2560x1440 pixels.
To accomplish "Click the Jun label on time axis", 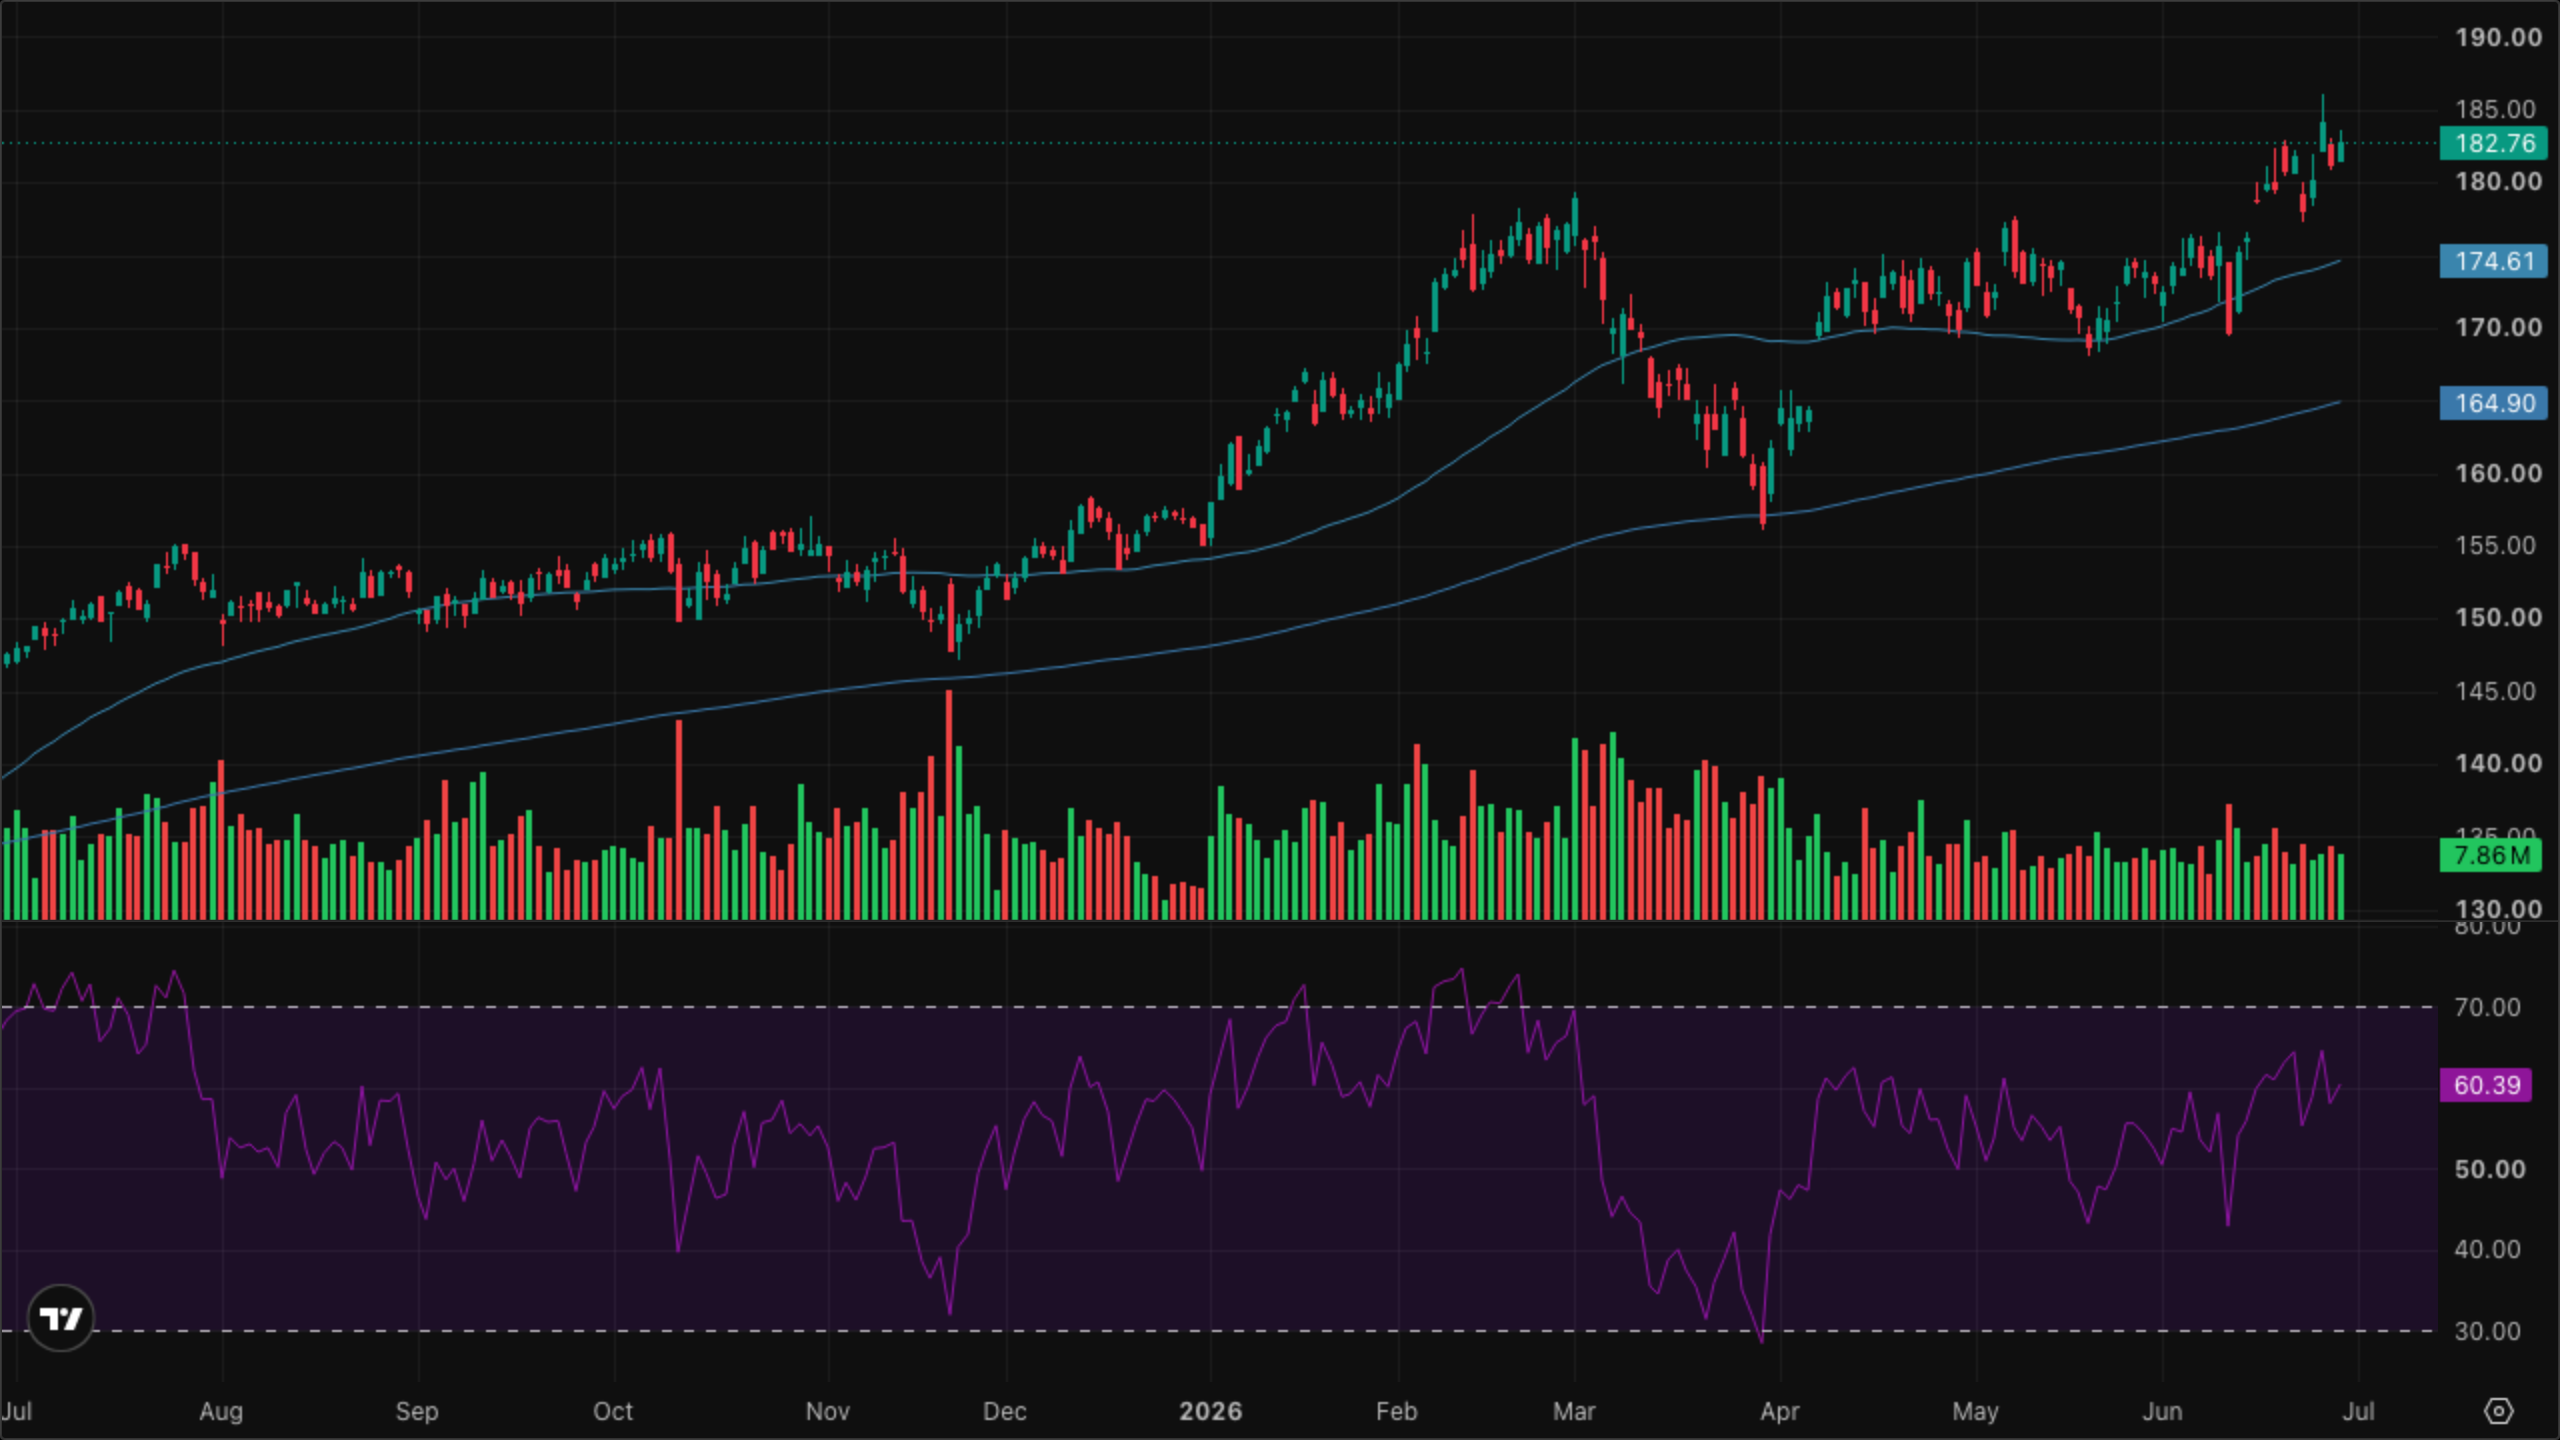I will pyautogui.click(x=2162, y=1411).
